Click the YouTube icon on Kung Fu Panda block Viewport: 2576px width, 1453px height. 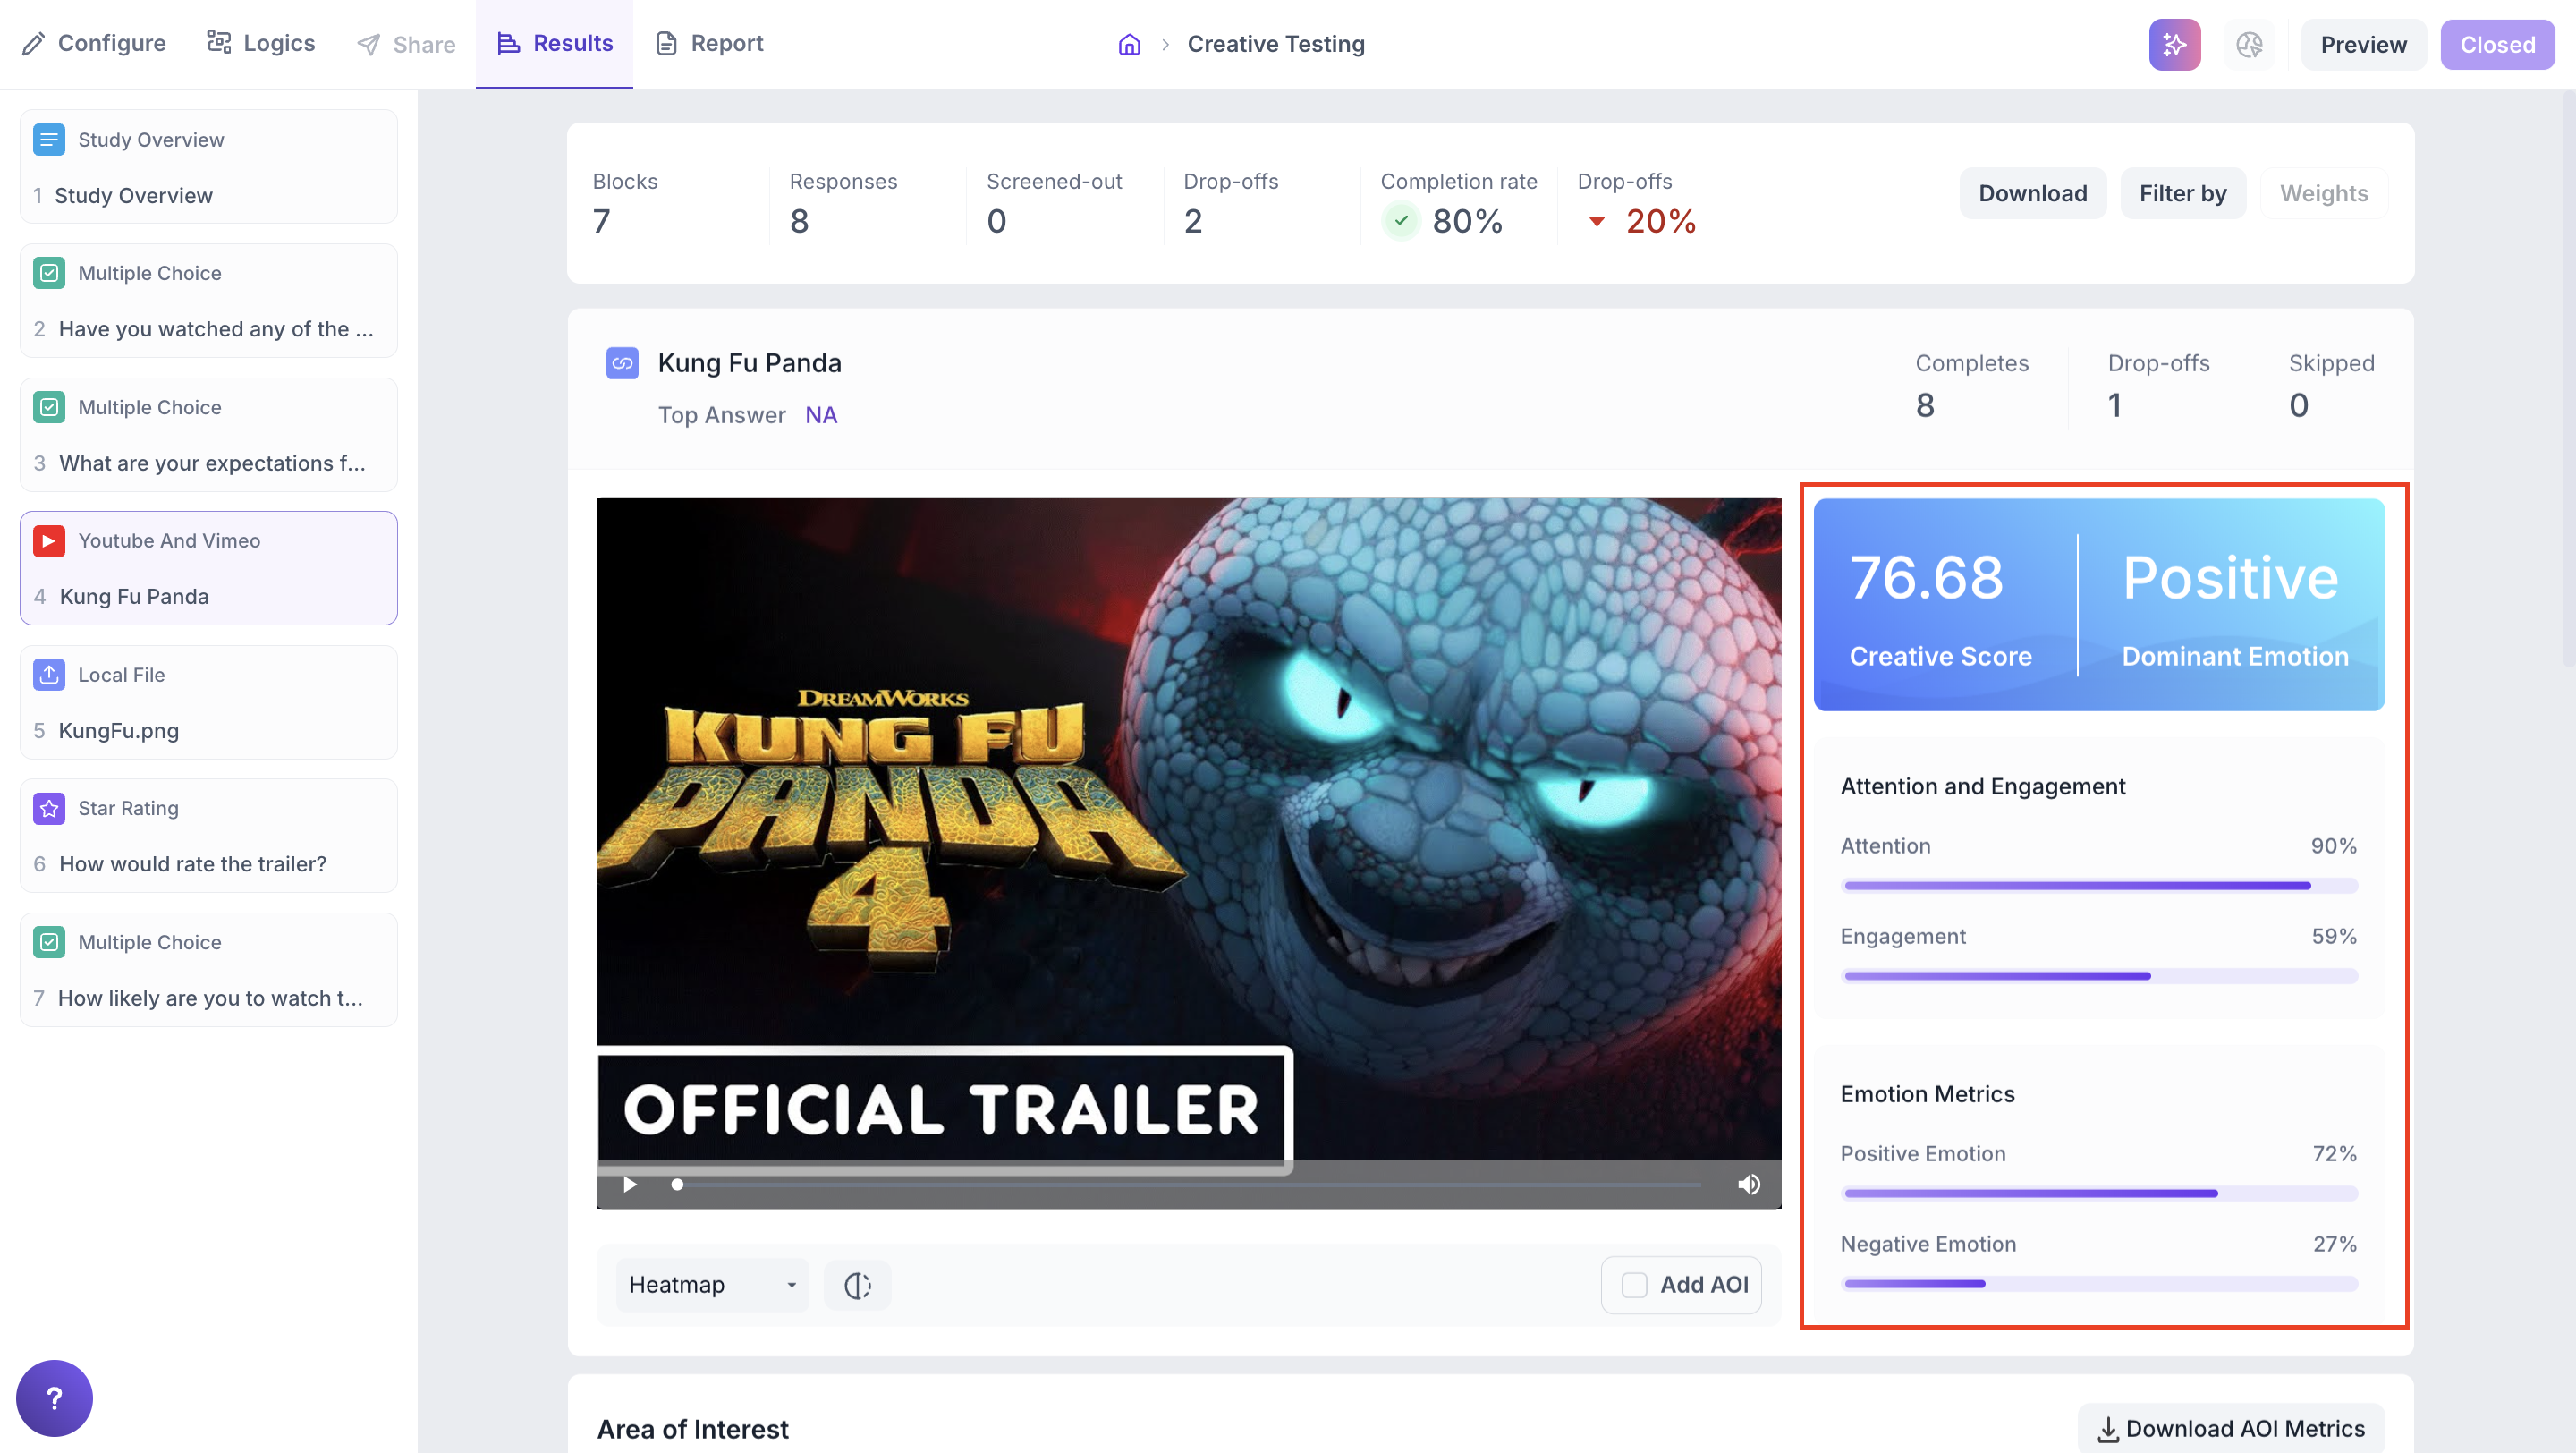48,541
